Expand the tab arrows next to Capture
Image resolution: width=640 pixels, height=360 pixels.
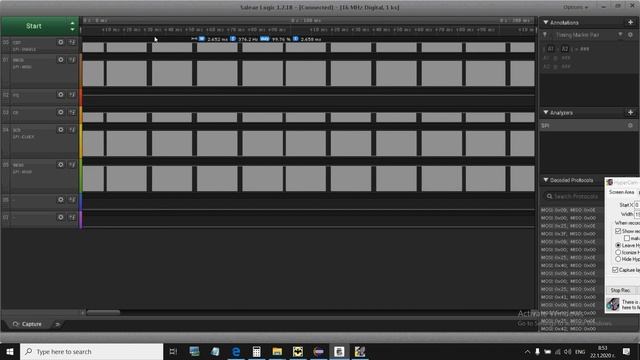pyautogui.click(x=58, y=324)
